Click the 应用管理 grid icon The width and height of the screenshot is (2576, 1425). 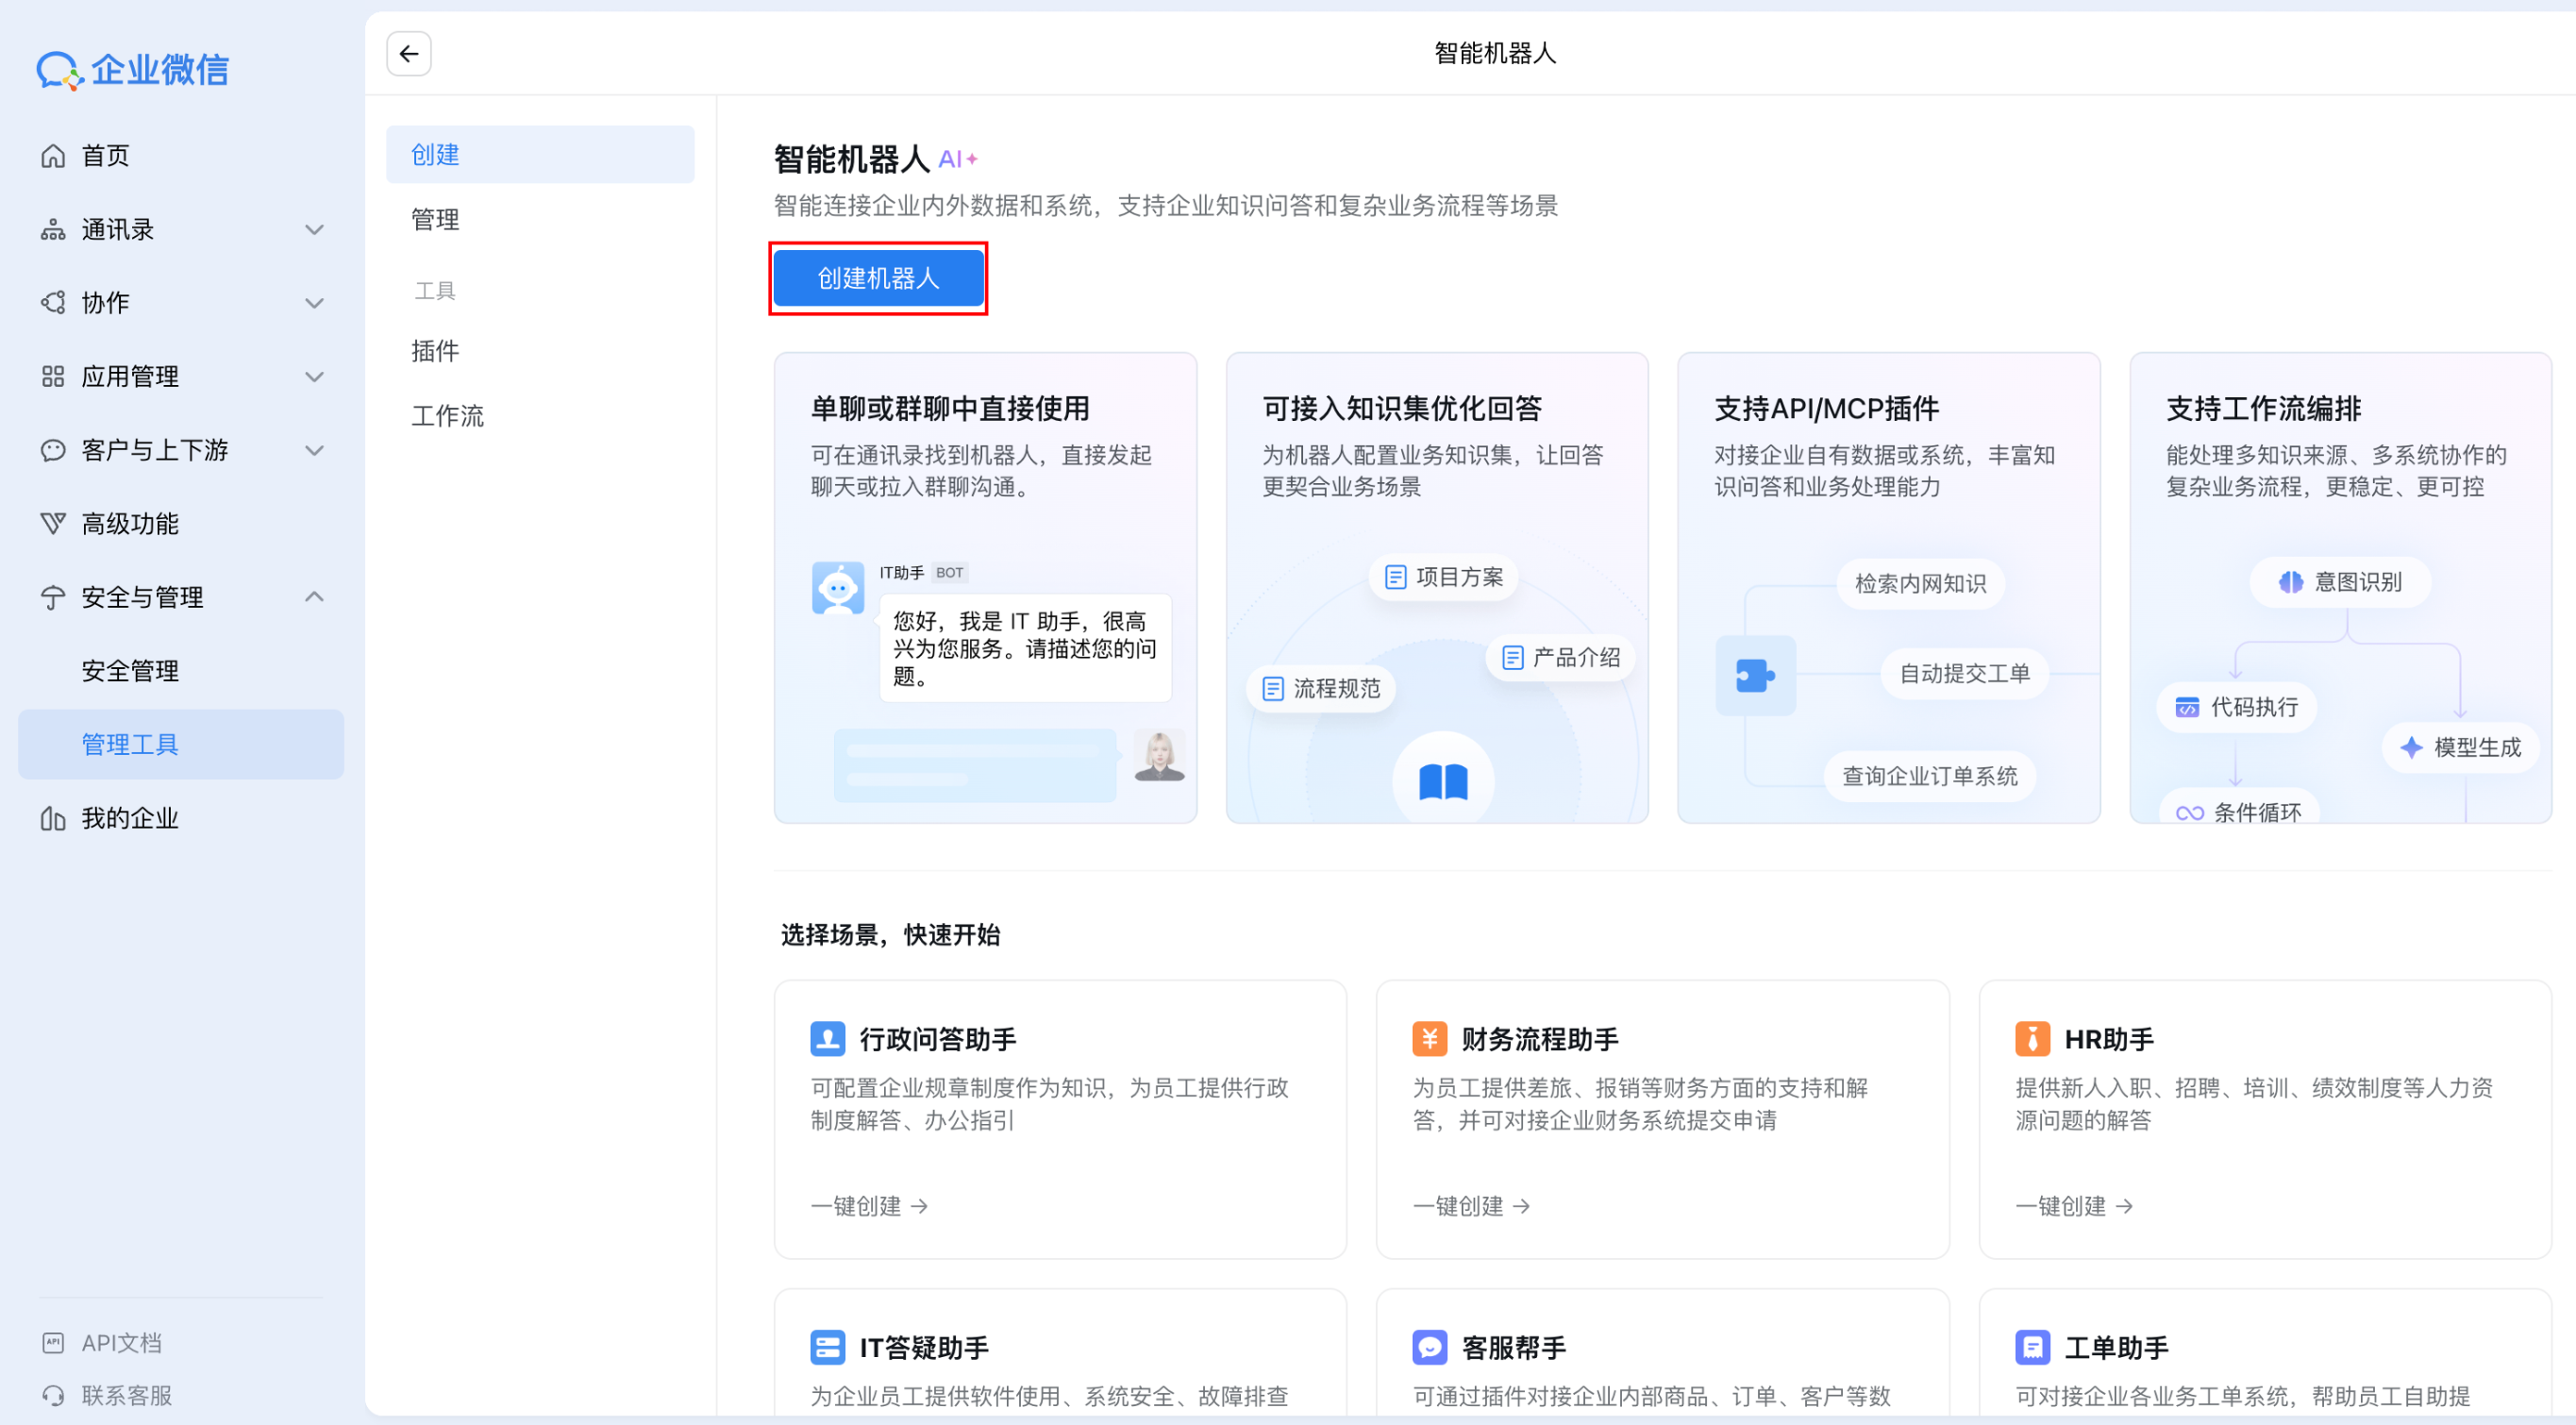click(x=53, y=377)
